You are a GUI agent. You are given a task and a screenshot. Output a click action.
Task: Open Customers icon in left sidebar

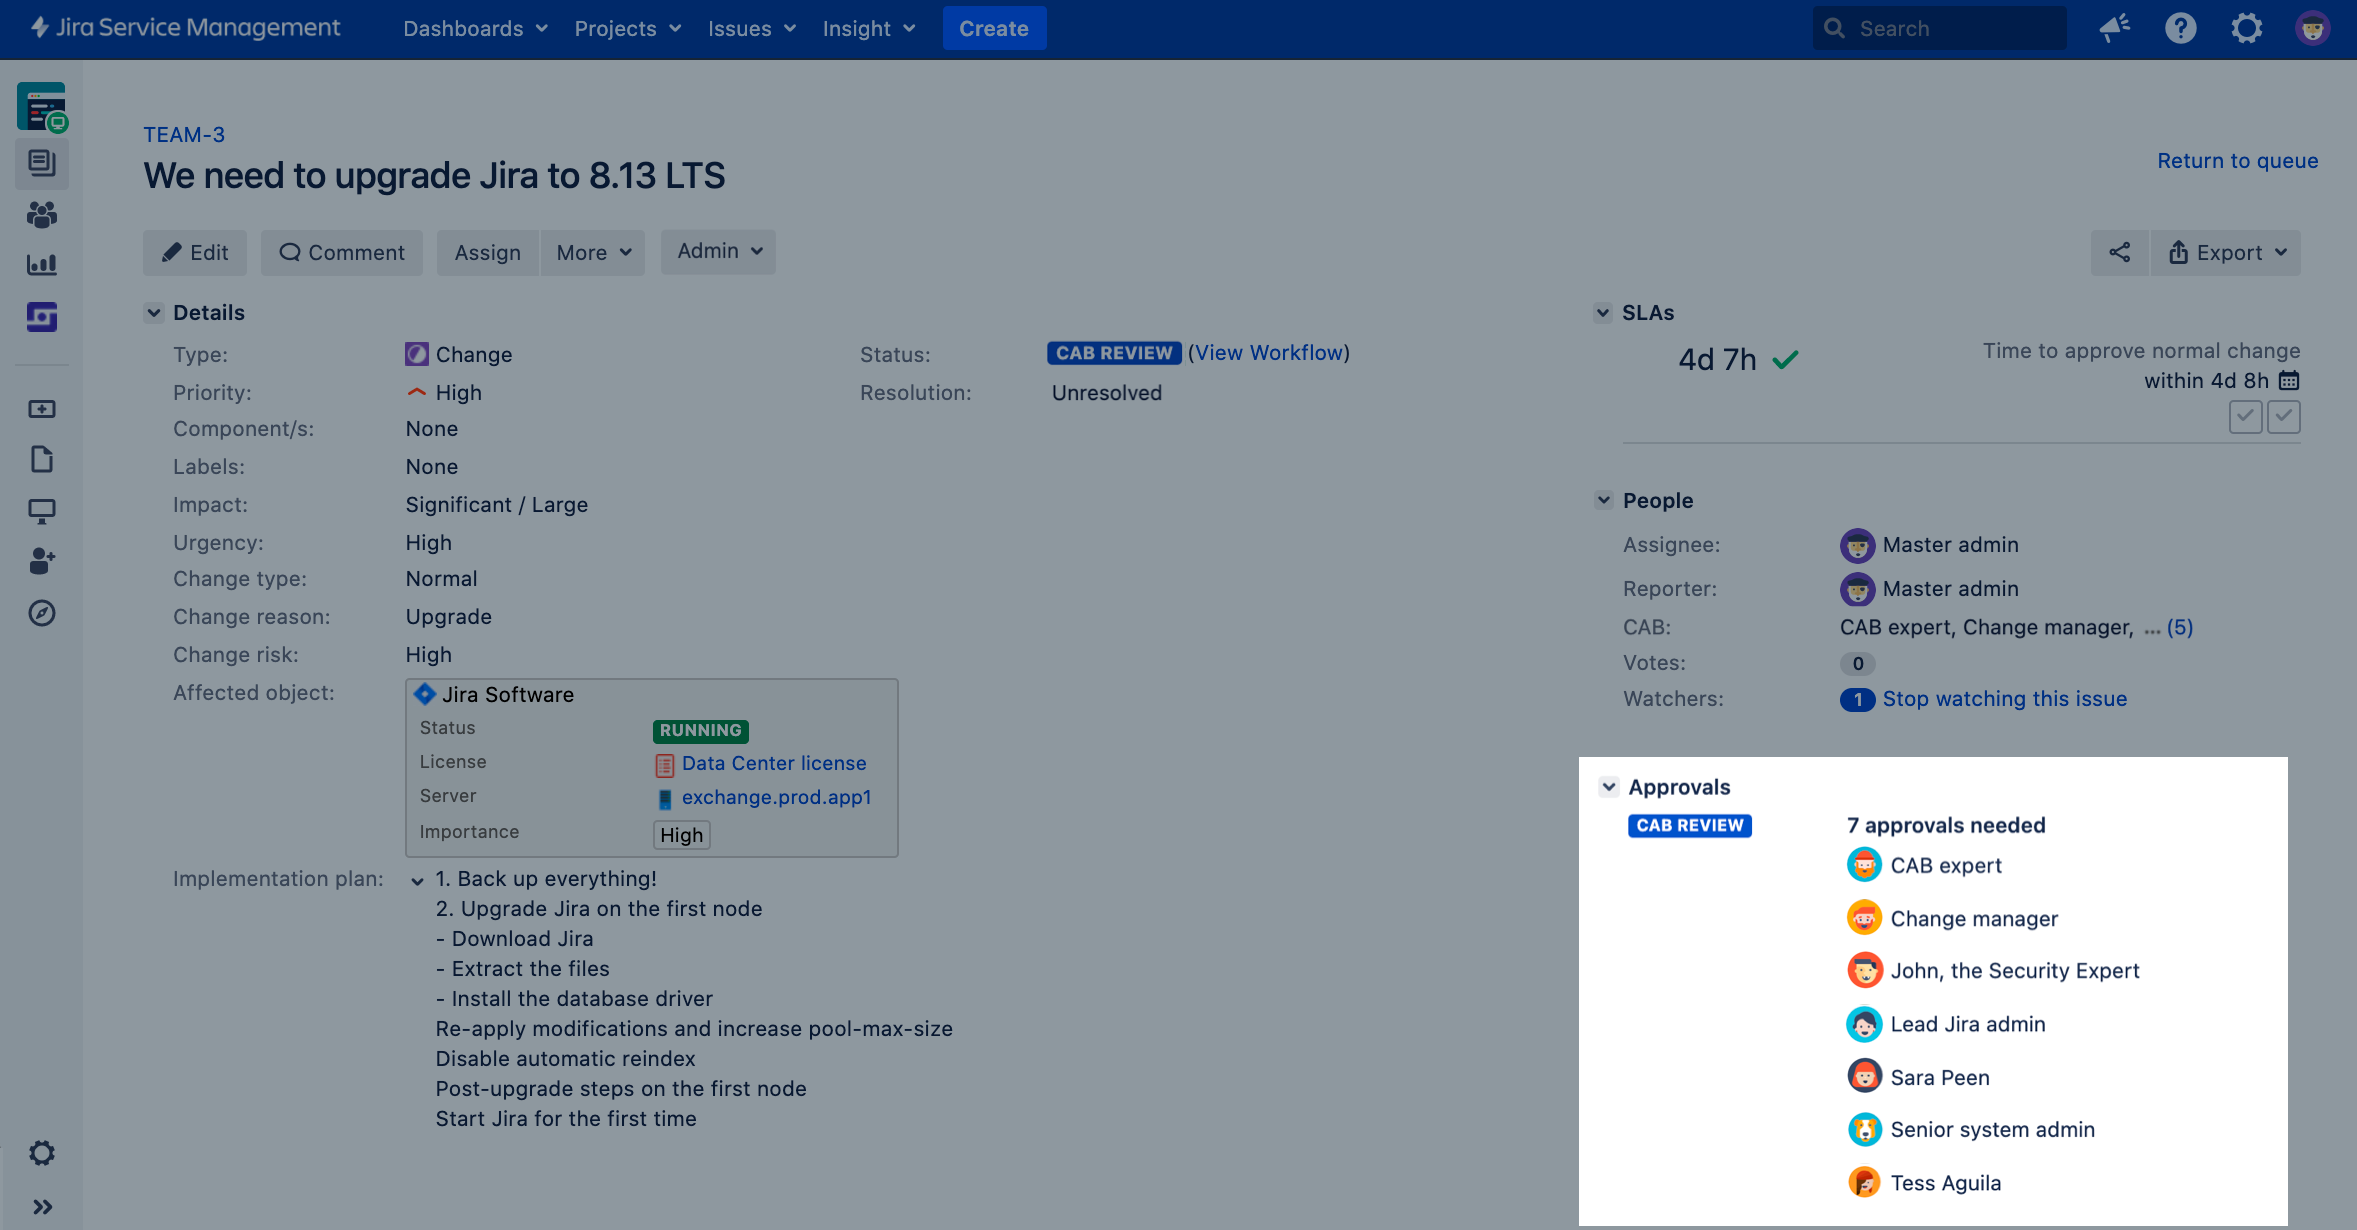pyautogui.click(x=41, y=214)
